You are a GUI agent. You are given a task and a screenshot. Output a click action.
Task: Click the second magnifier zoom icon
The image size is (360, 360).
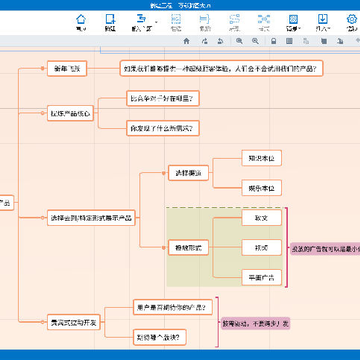point(255,41)
